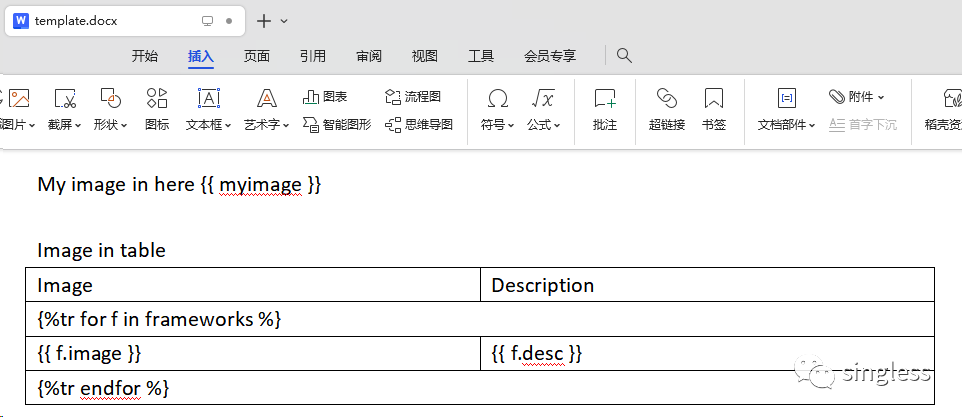
Task: Open the dropdown next to new tab plus
Action: coord(284,21)
